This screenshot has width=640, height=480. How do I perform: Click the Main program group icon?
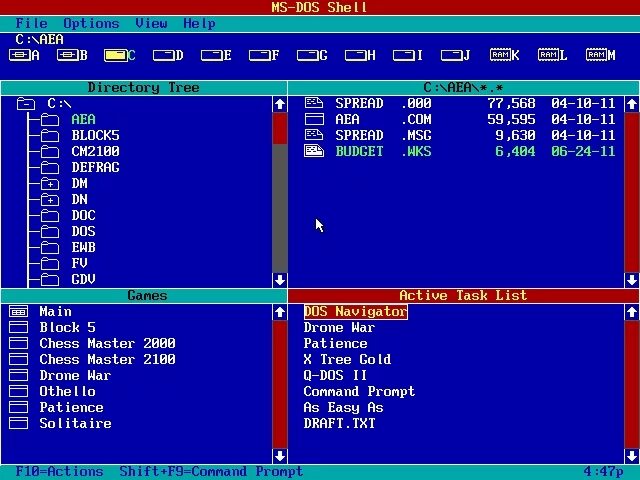click(x=18, y=311)
